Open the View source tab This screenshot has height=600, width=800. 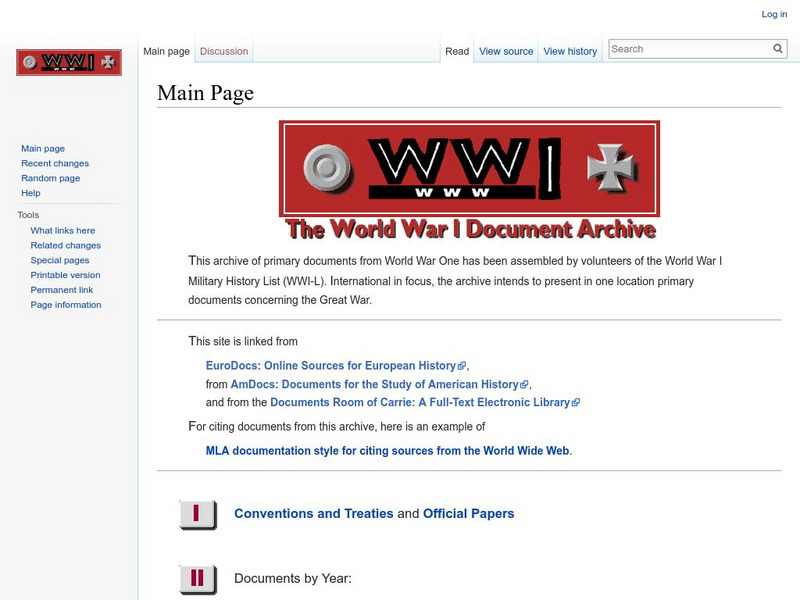tap(506, 51)
